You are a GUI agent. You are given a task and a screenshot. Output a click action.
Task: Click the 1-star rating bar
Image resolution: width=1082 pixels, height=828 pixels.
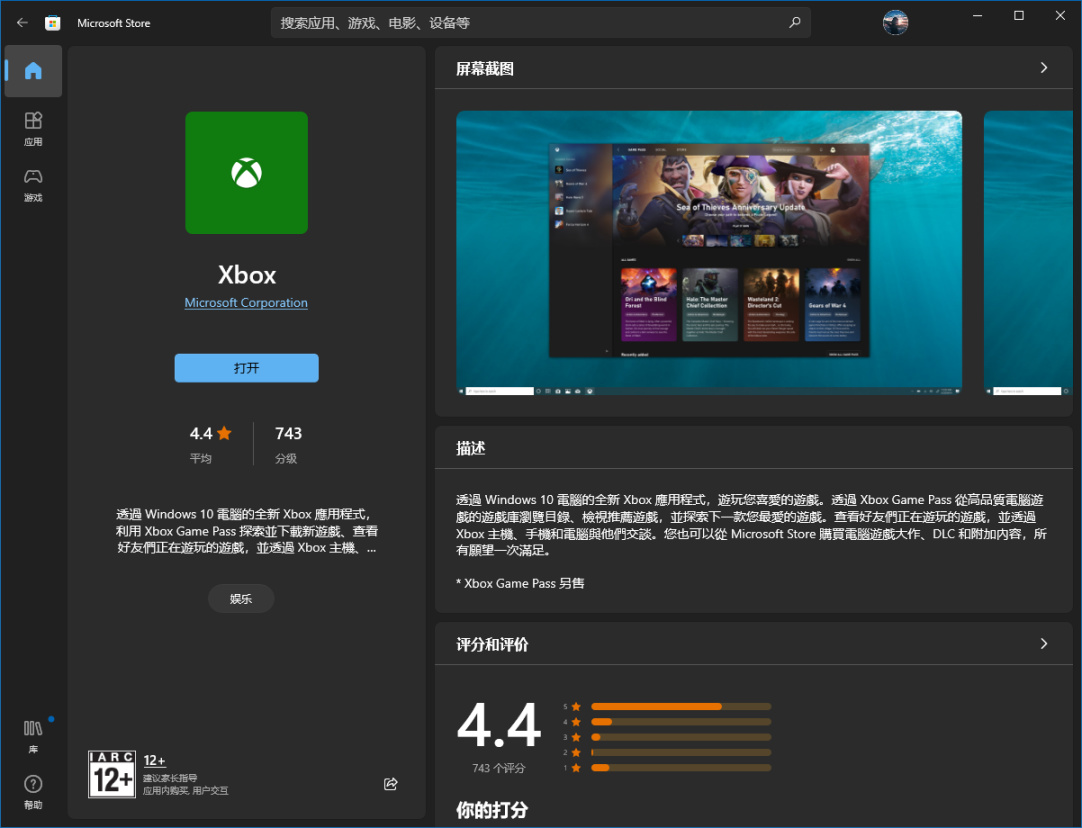[680, 767]
